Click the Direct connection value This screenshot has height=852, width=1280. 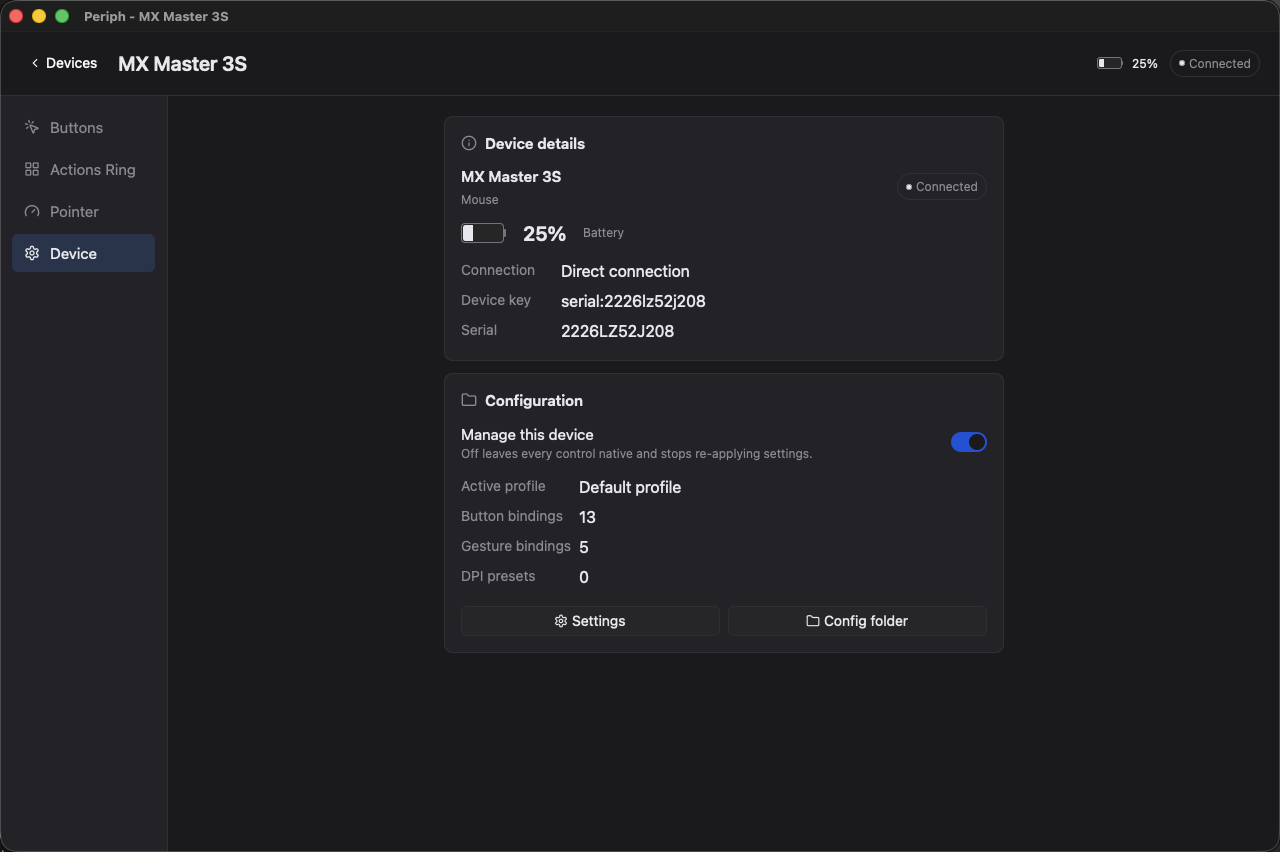[625, 271]
